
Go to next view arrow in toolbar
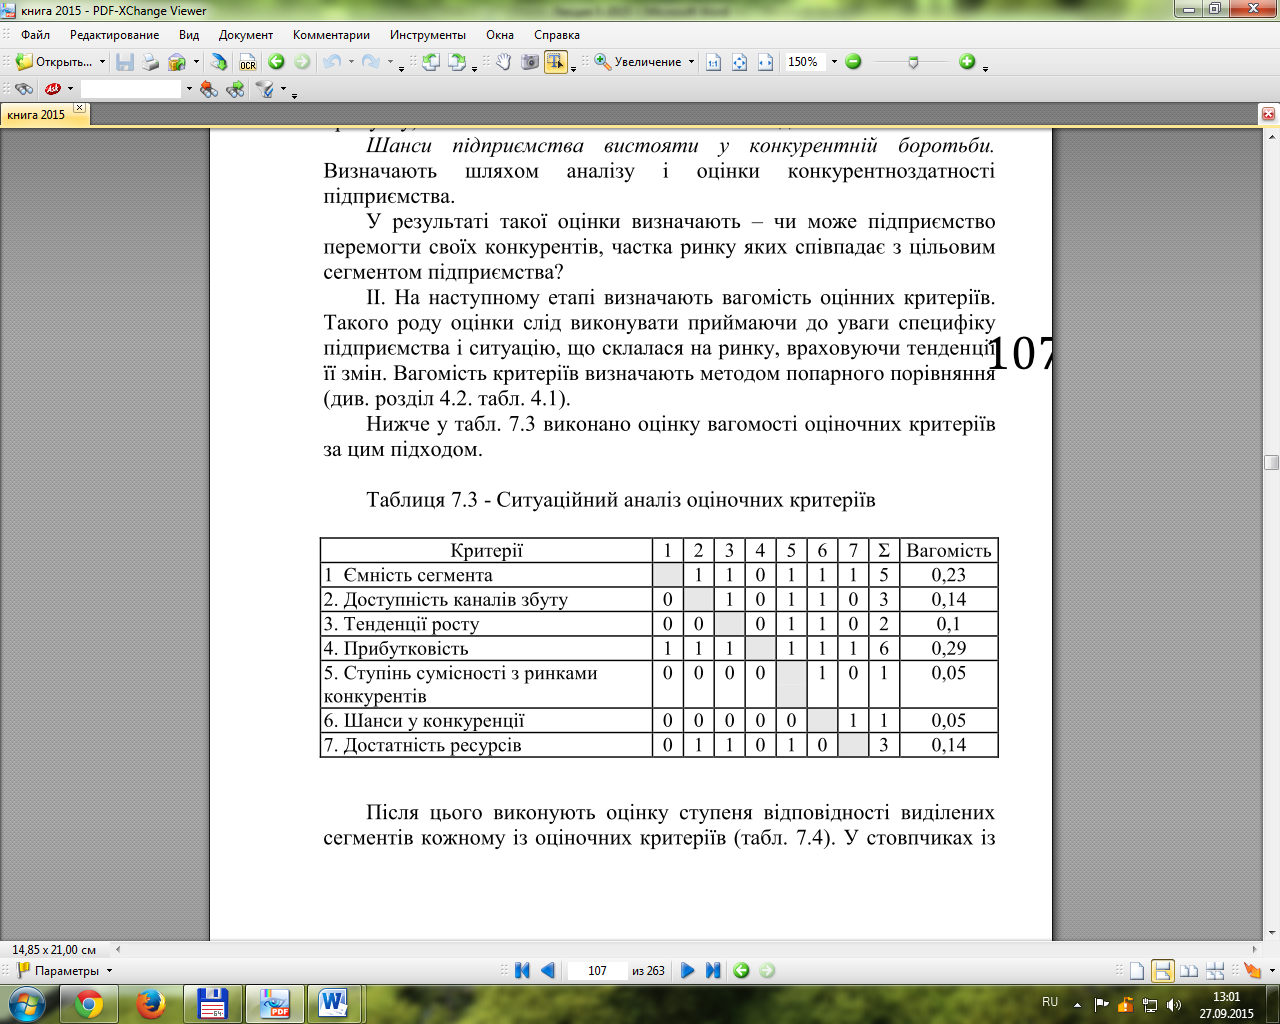[302, 62]
